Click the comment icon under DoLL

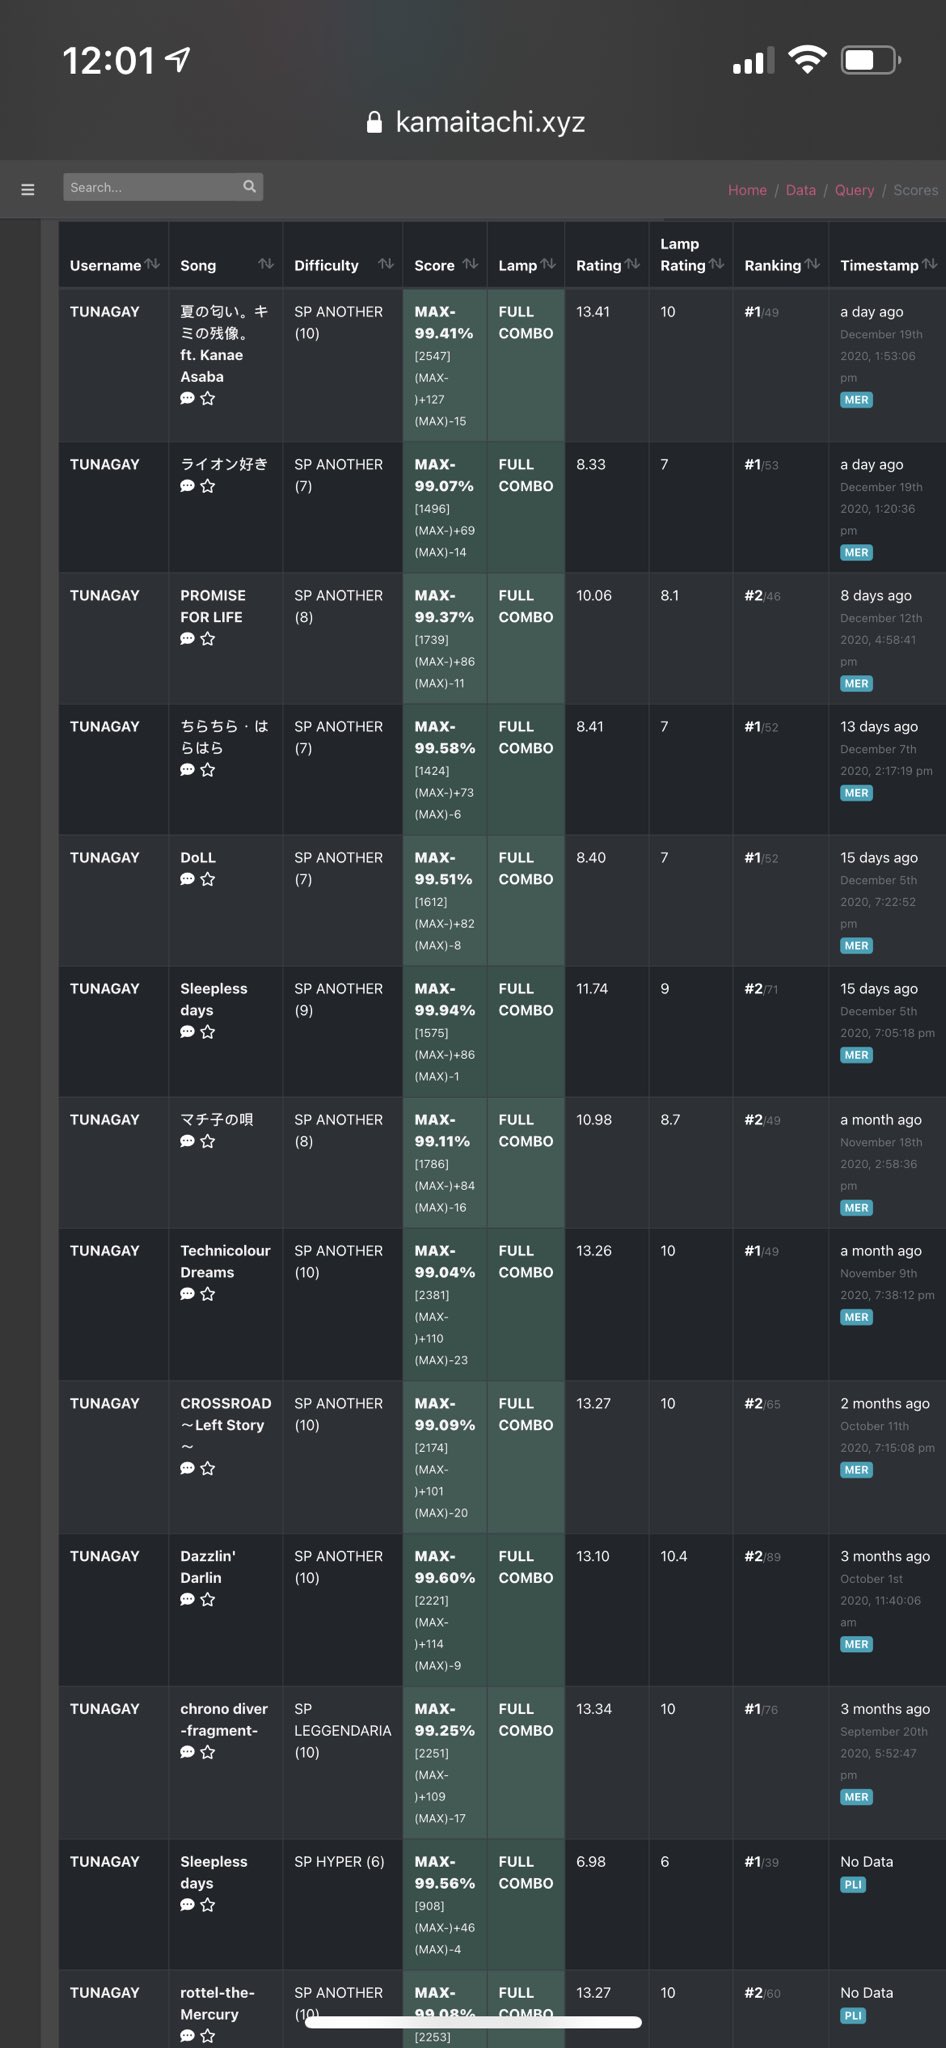pos(187,879)
